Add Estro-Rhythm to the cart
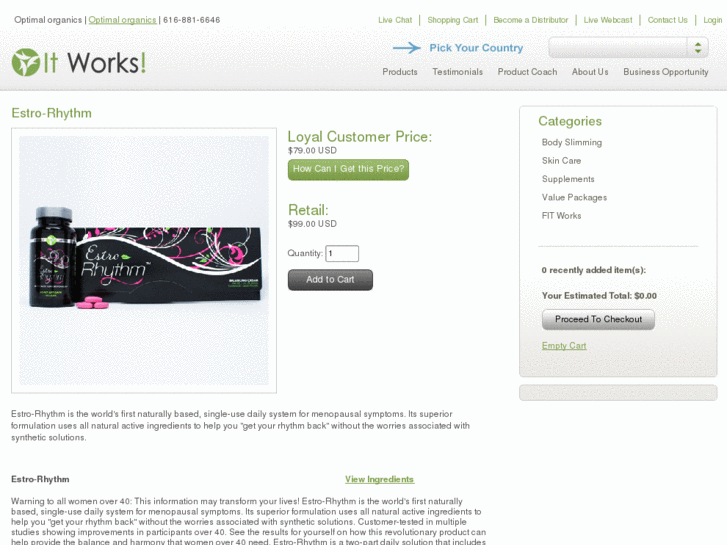The image size is (727, 545). 330,280
